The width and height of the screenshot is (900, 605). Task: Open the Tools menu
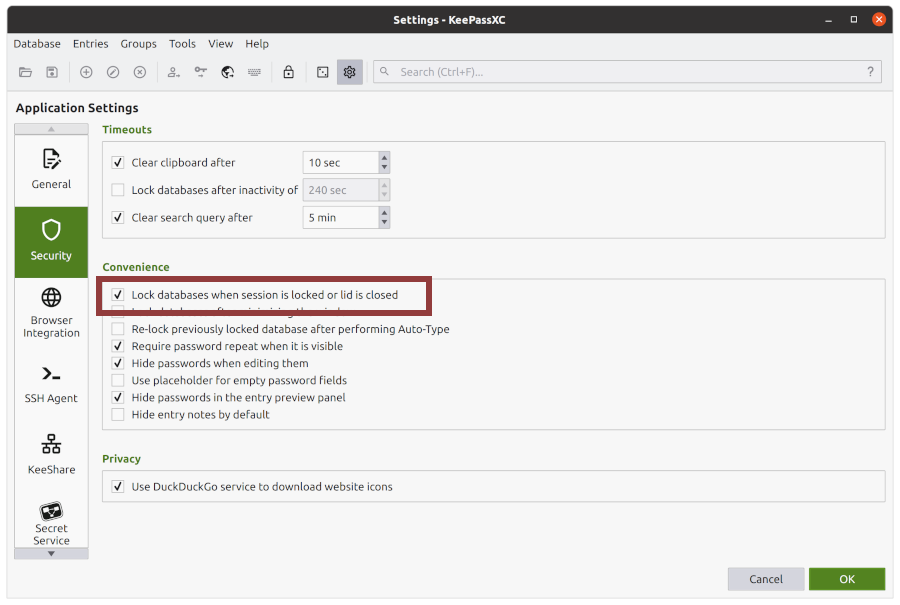tap(182, 43)
